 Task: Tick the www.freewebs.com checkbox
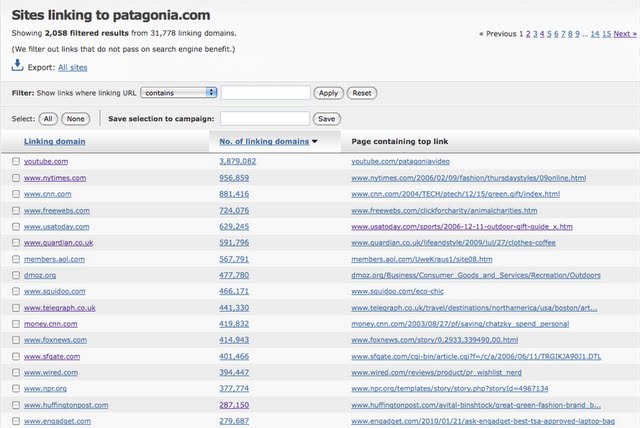point(16,211)
